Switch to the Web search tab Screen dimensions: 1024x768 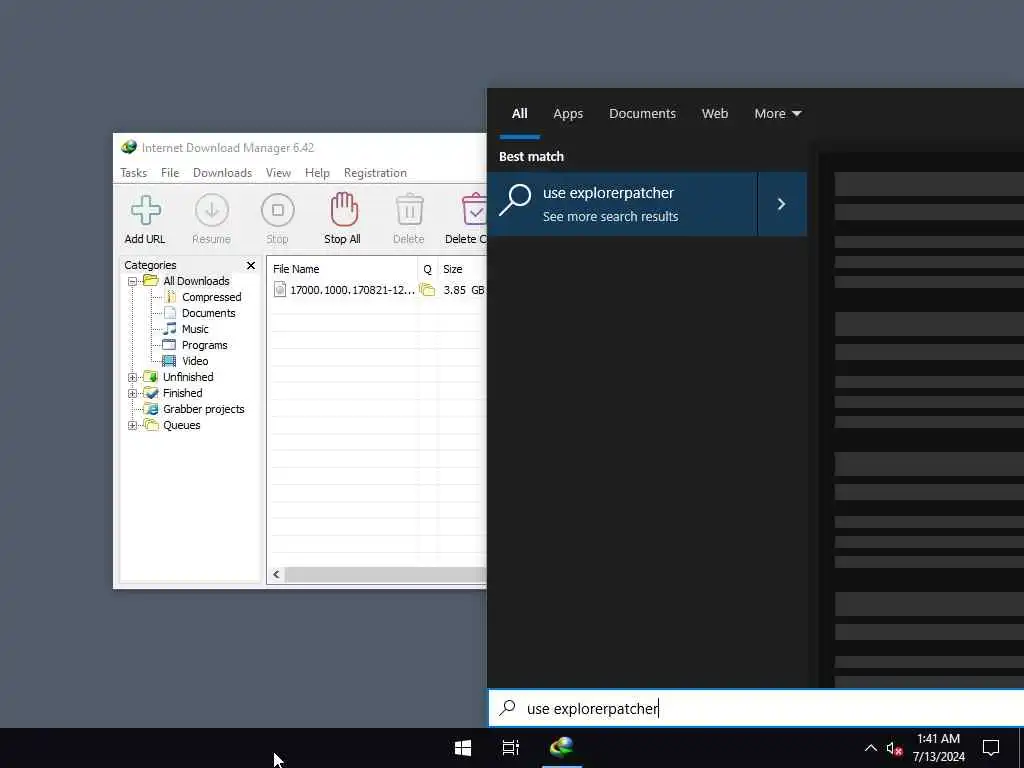point(715,114)
